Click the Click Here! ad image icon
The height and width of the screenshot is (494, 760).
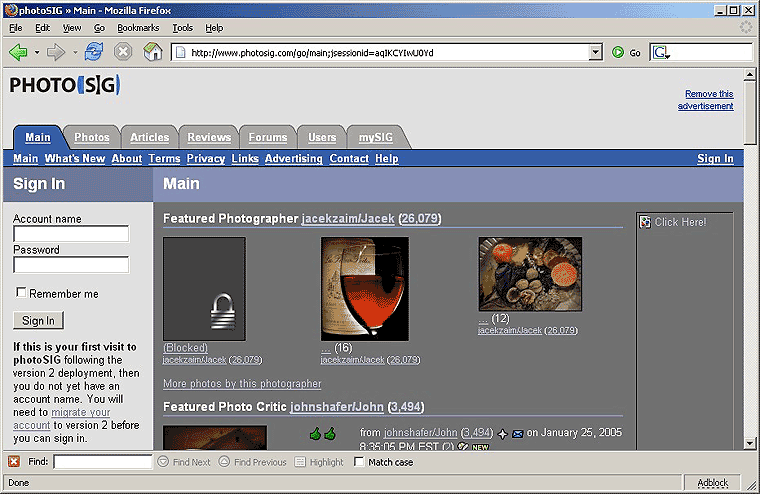(x=645, y=222)
